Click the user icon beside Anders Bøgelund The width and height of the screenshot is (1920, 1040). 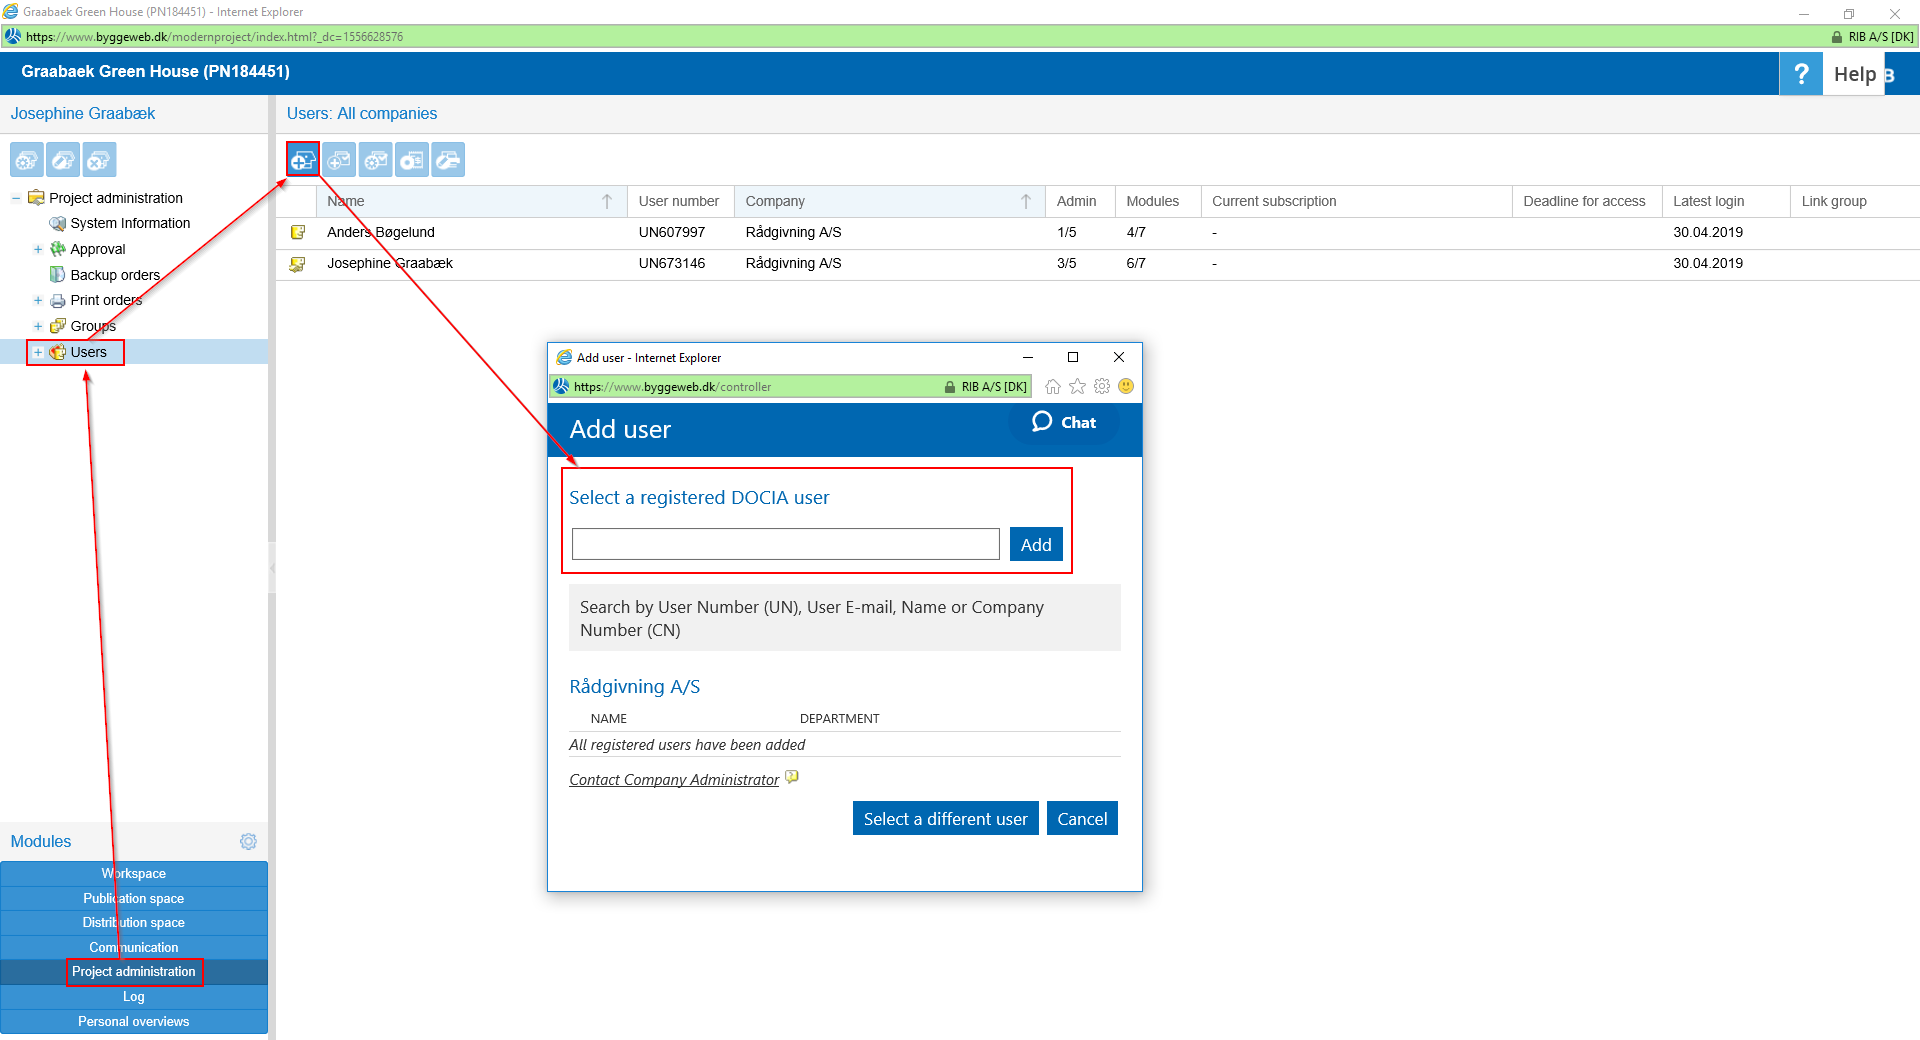[x=297, y=233]
